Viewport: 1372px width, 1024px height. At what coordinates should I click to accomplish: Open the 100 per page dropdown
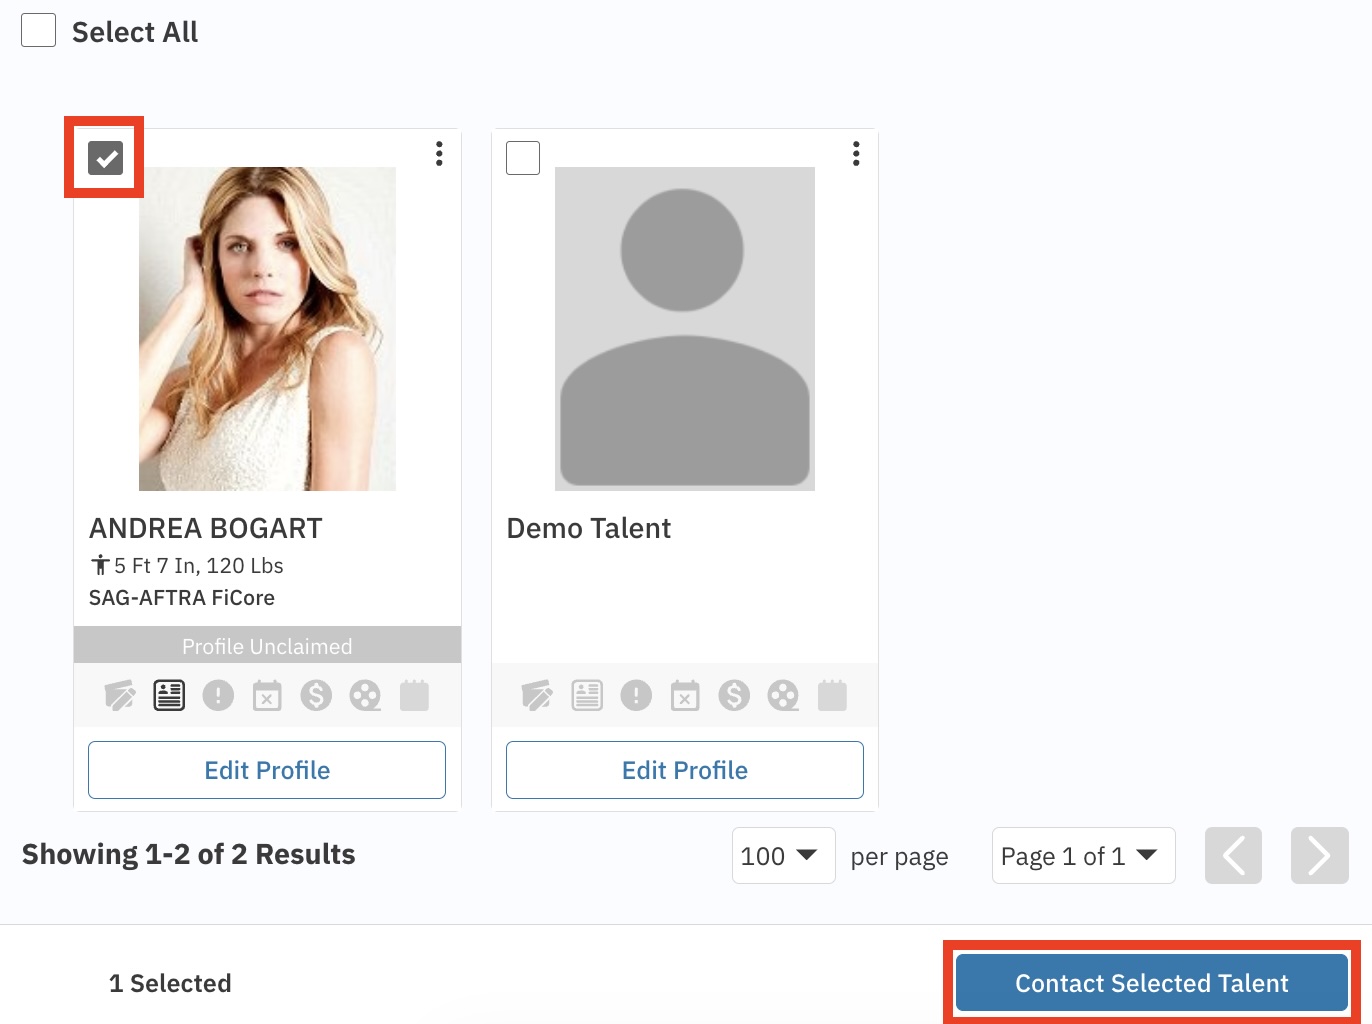[x=783, y=856]
